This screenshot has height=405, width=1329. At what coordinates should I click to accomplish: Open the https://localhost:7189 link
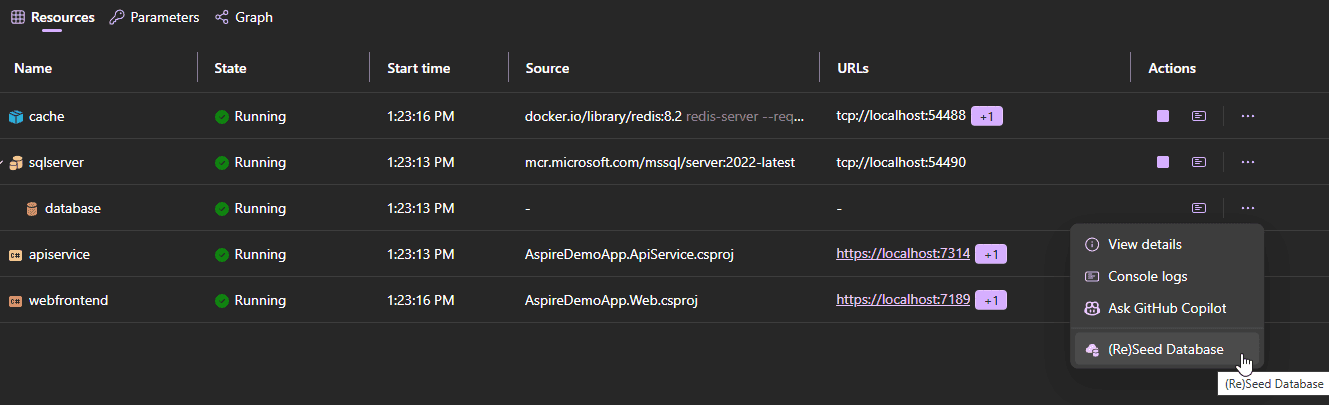(903, 300)
